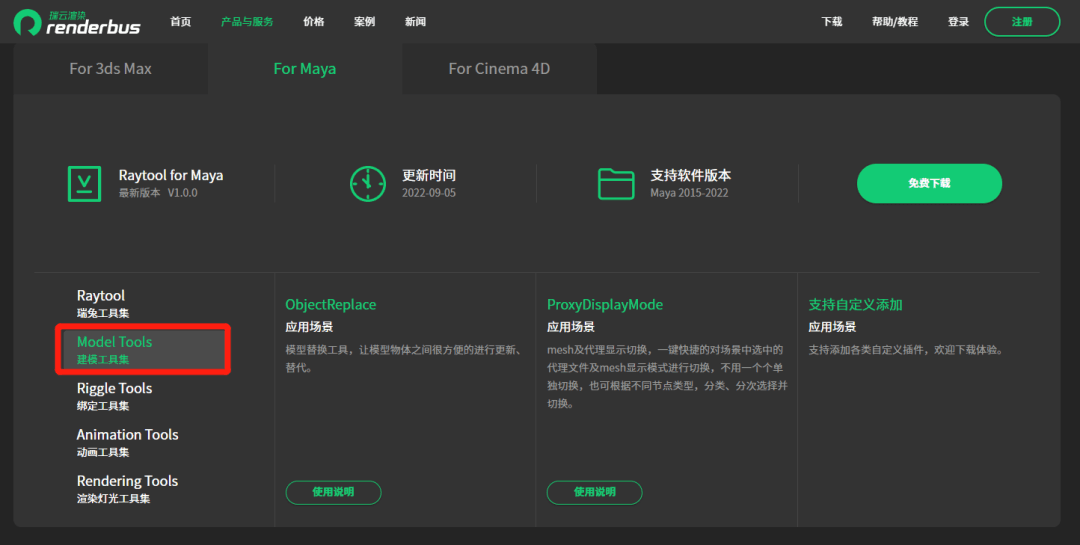Image resolution: width=1080 pixels, height=545 pixels.
Task: Select the For Maya tab
Action: [x=304, y=69]
